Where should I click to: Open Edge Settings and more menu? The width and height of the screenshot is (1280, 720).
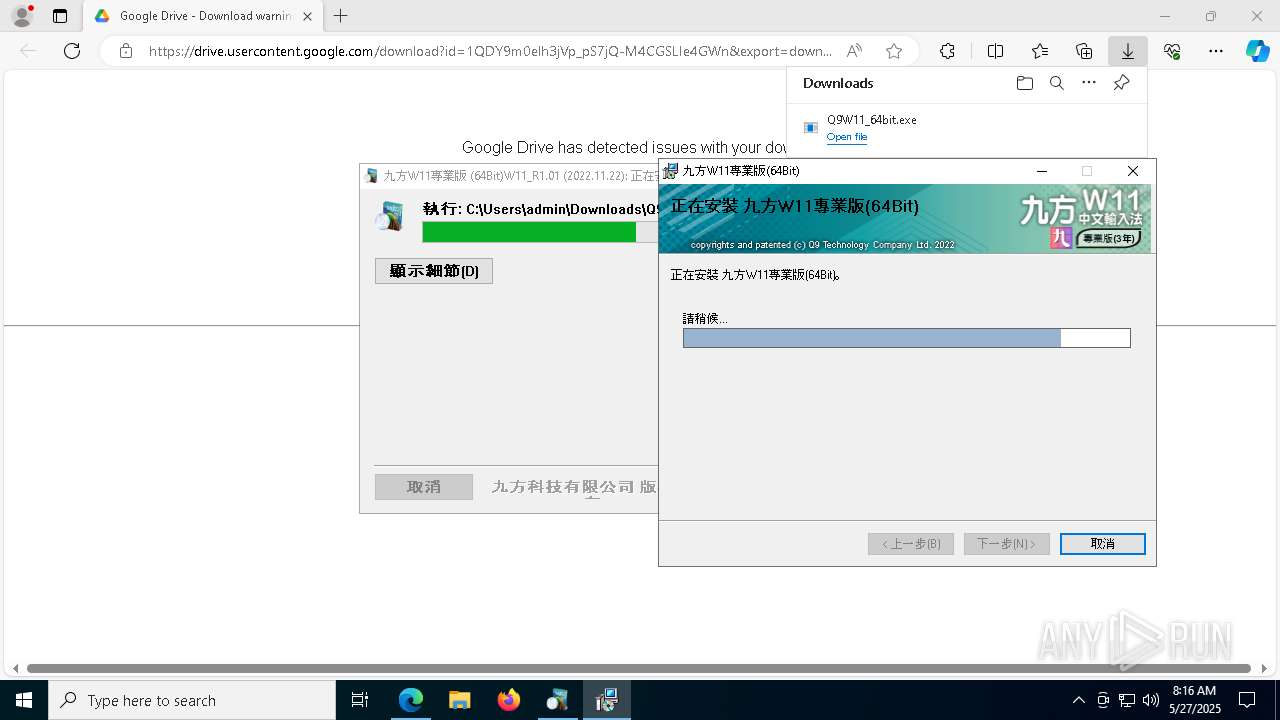(1216, 51)
